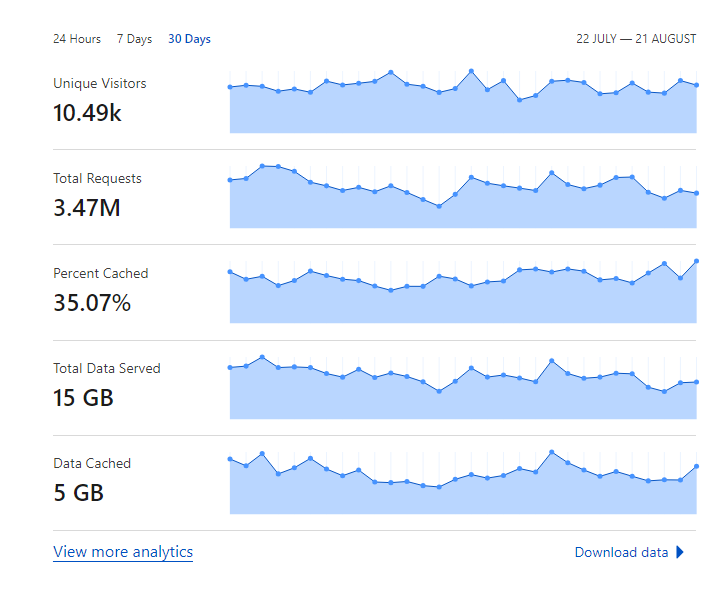Click the Total Requests label
The width and height of the screenshot is (721, 612).
pyautogui.click(x=97, y=178)
